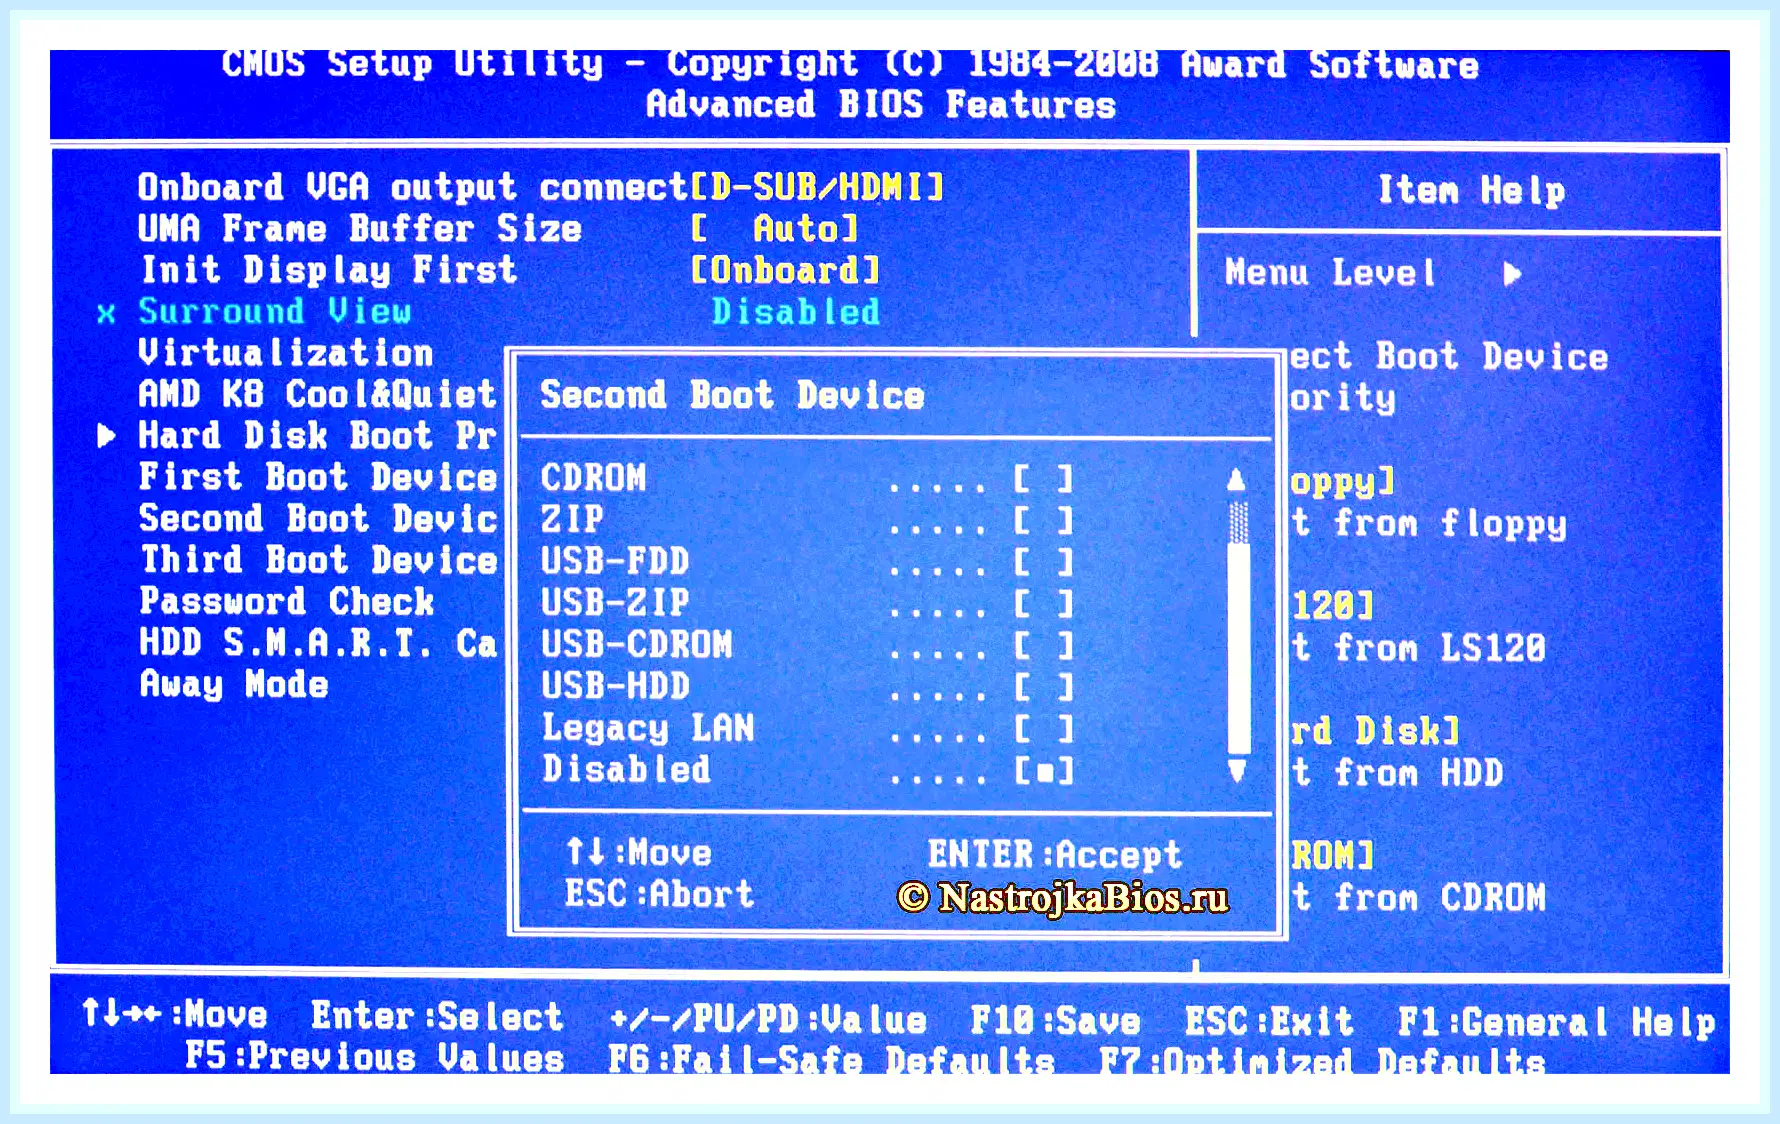Choose the USB-FDD radio bracket
Image resolution: width=1780 pixels, height=1124 pixels.
[1043, 562]
